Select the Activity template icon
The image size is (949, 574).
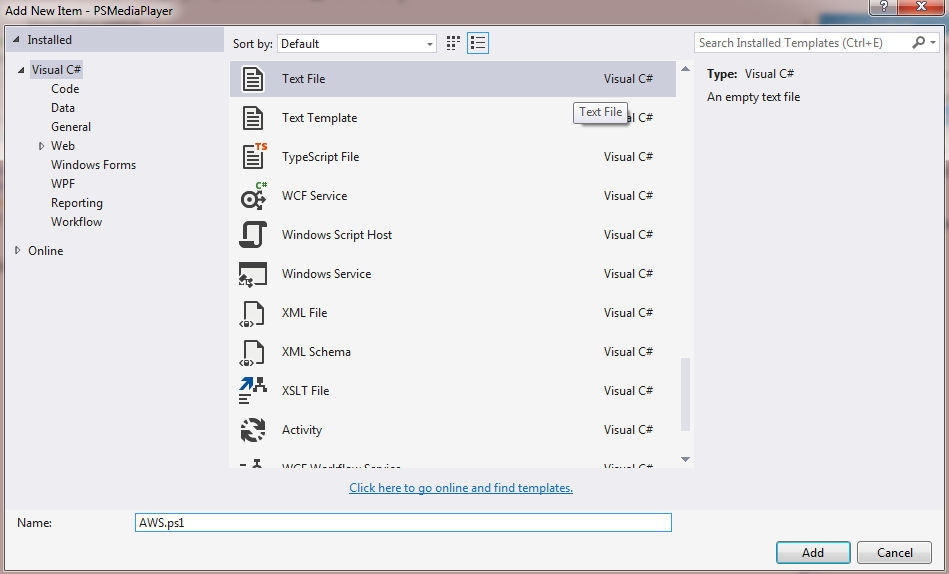[x=253, y=430]
